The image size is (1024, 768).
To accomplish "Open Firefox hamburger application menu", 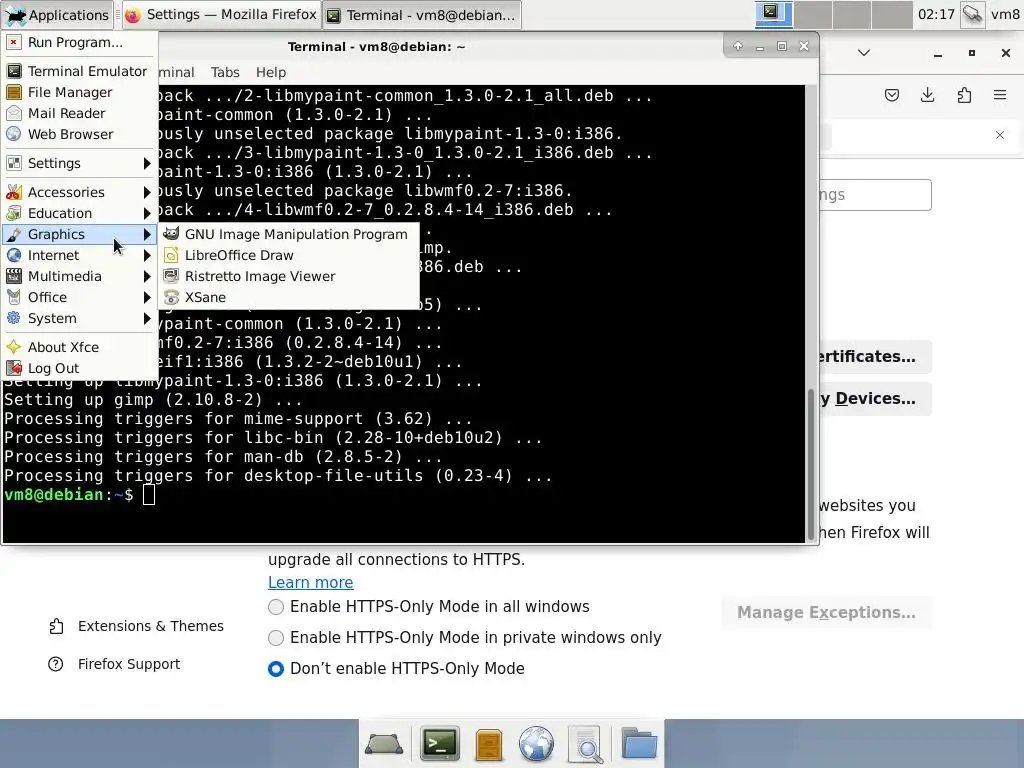I will pos(1000,95).
